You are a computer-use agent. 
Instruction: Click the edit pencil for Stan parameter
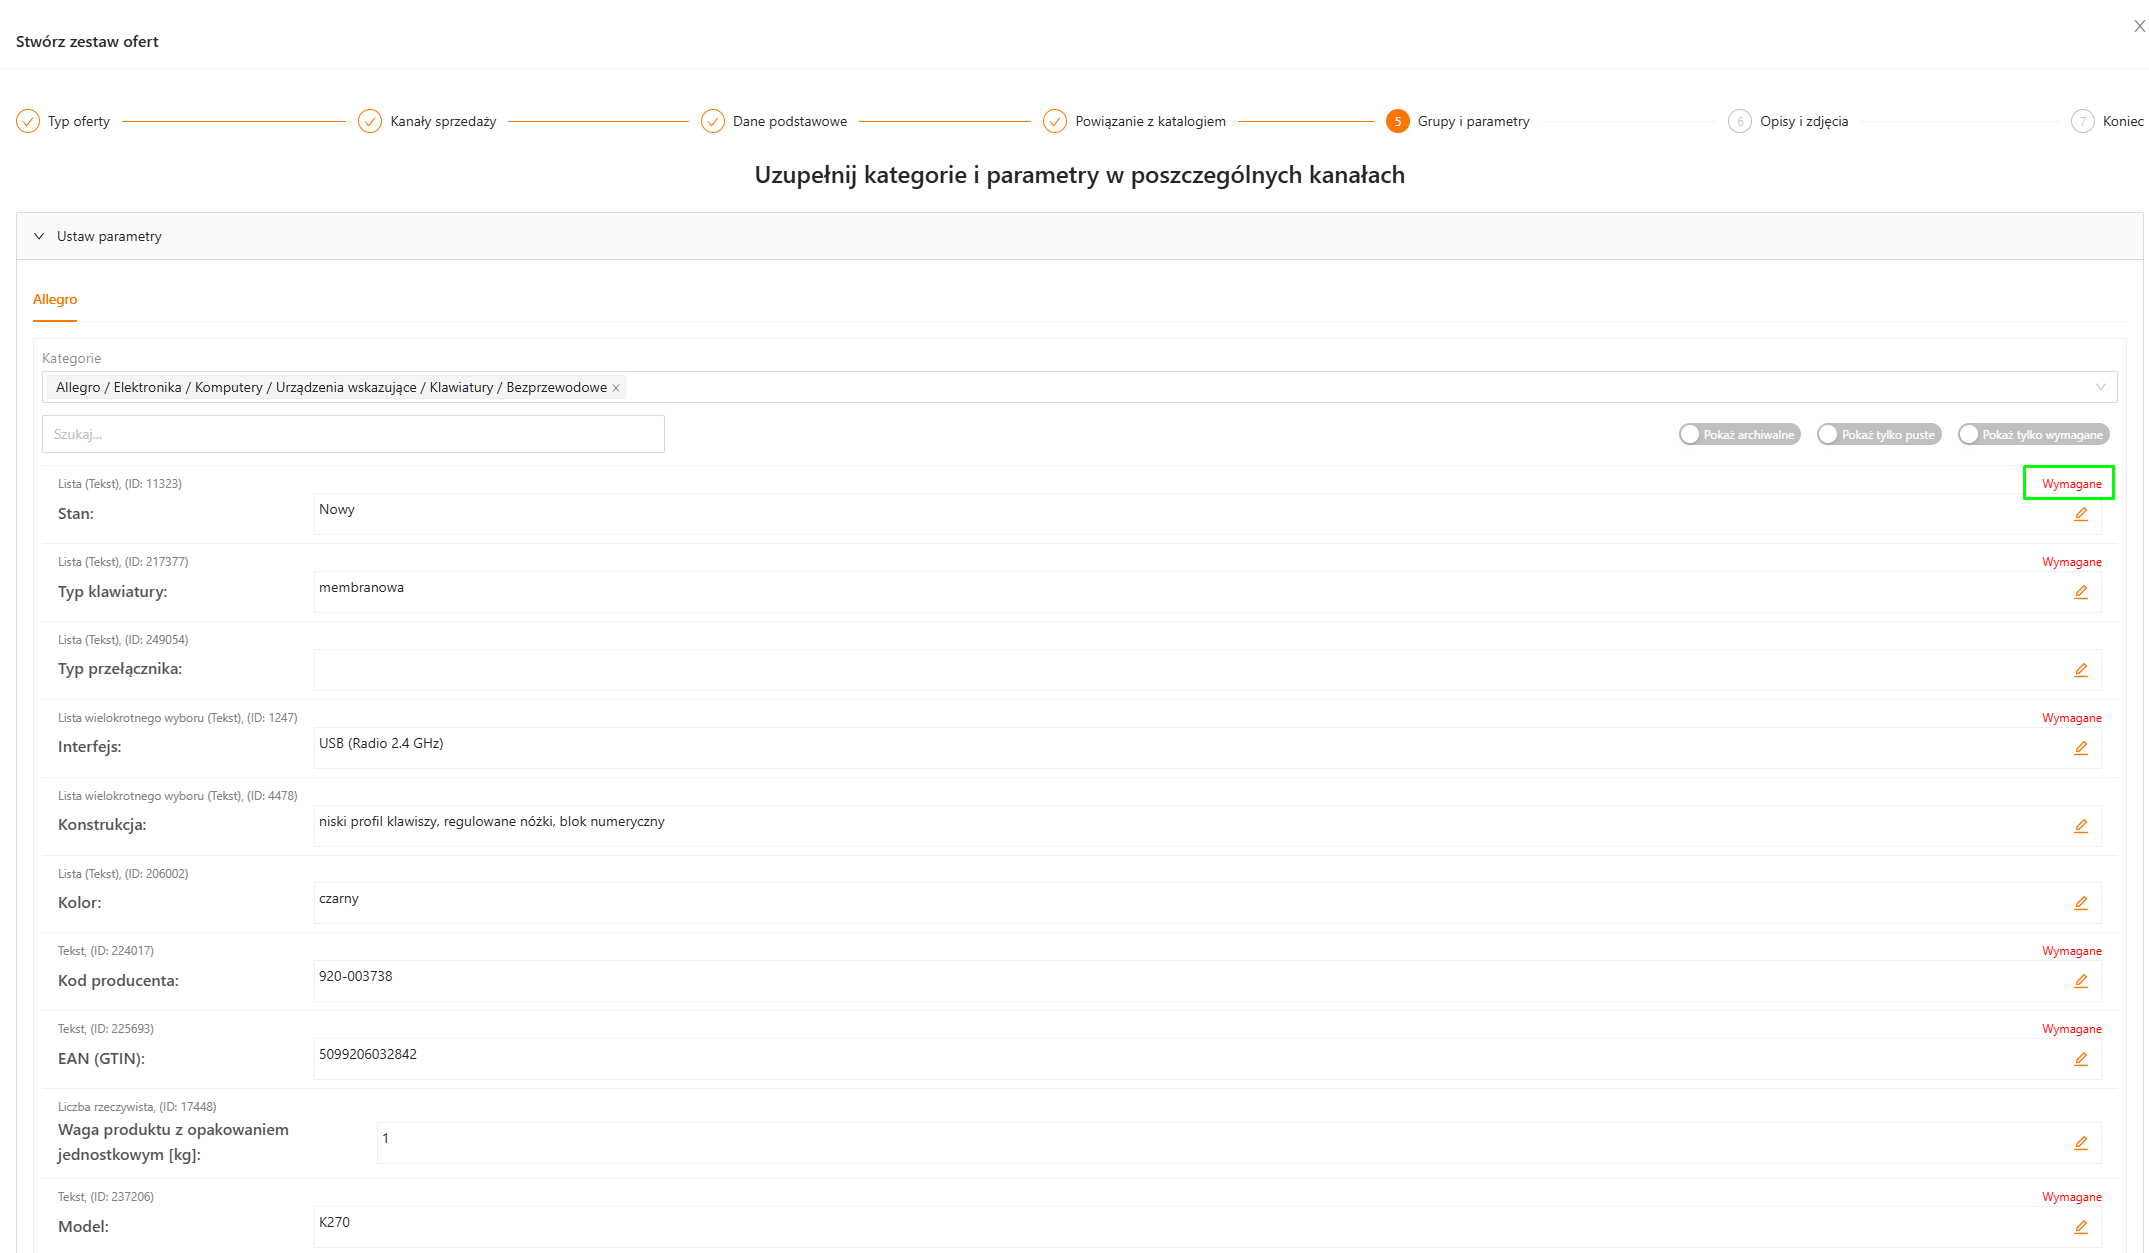coord(2080,514)
